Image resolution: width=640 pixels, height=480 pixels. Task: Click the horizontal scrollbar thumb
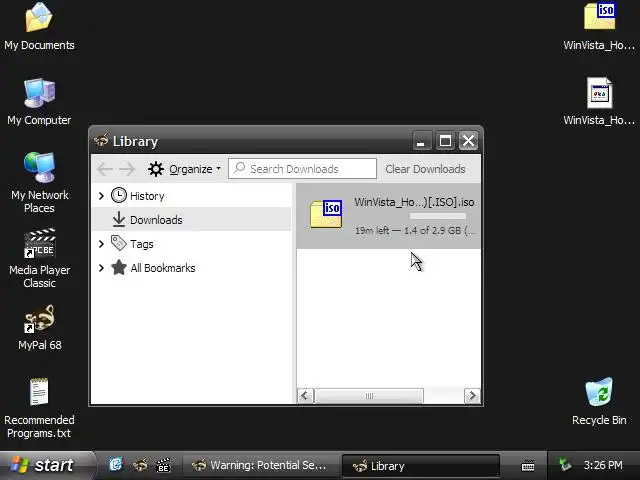(369, 396)
